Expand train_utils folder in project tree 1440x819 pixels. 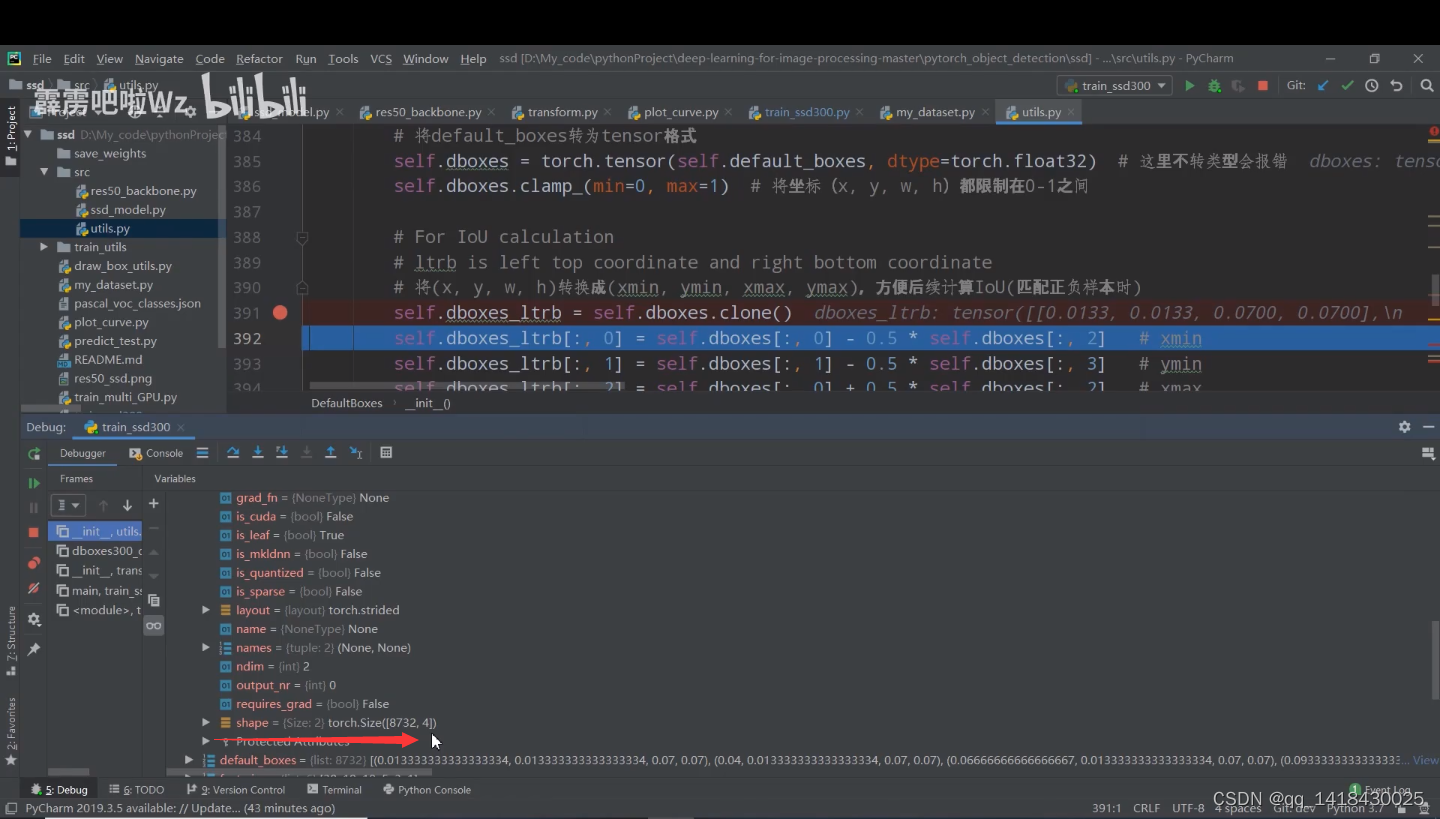pos(44,247)
